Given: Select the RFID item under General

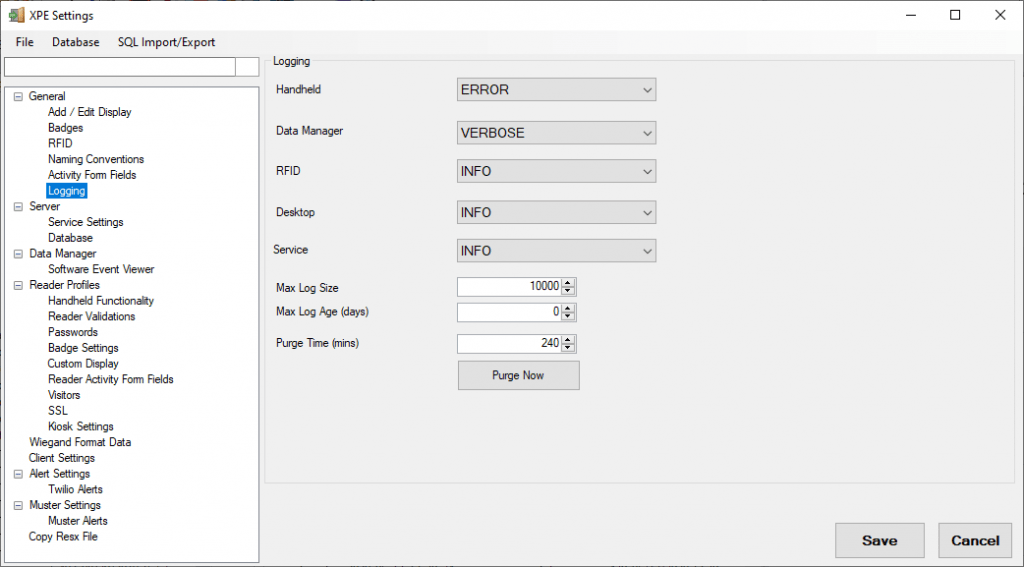Looking at the screenshot, I should (60, 143).
